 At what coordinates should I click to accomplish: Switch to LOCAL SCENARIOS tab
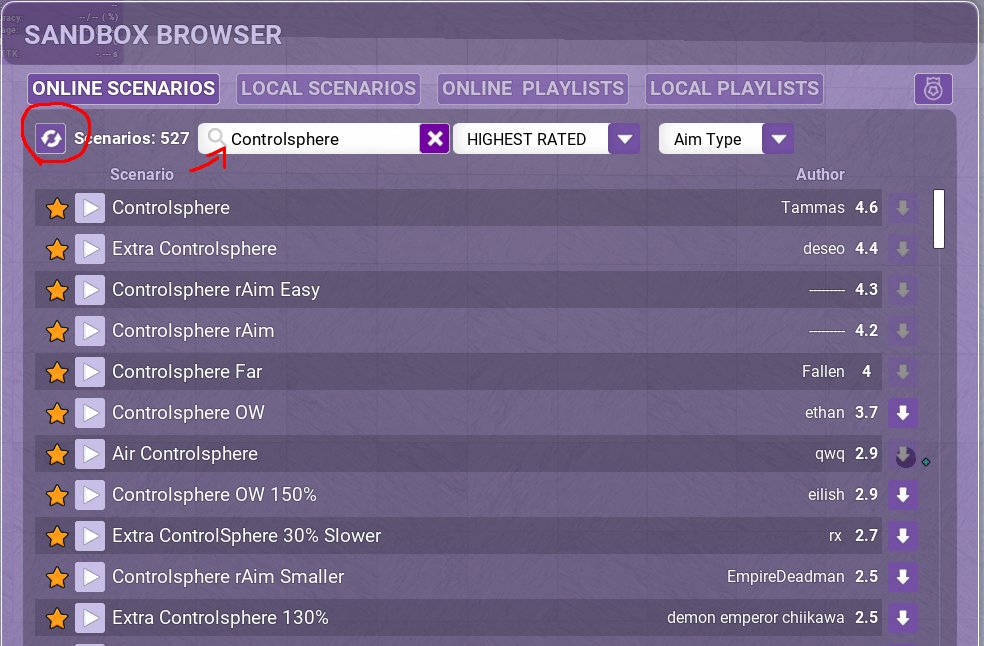tap(329, 89)
